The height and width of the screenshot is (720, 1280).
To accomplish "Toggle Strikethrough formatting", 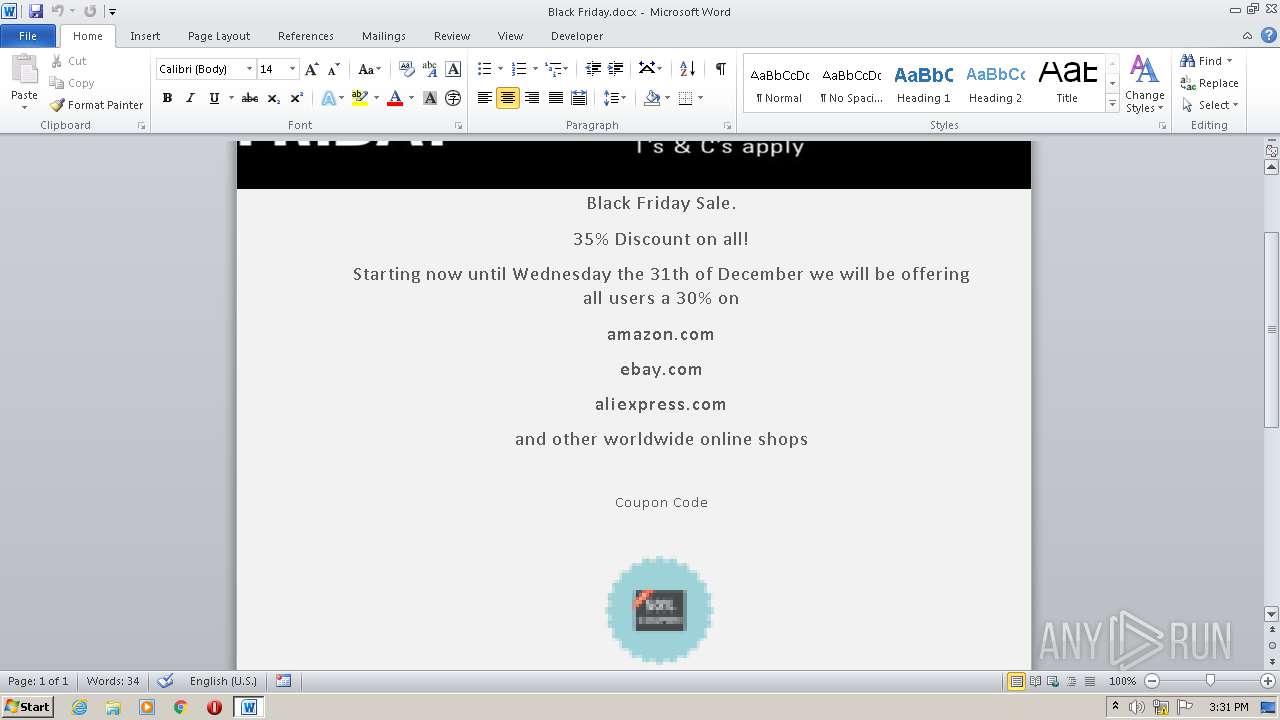I will [250, 98].
